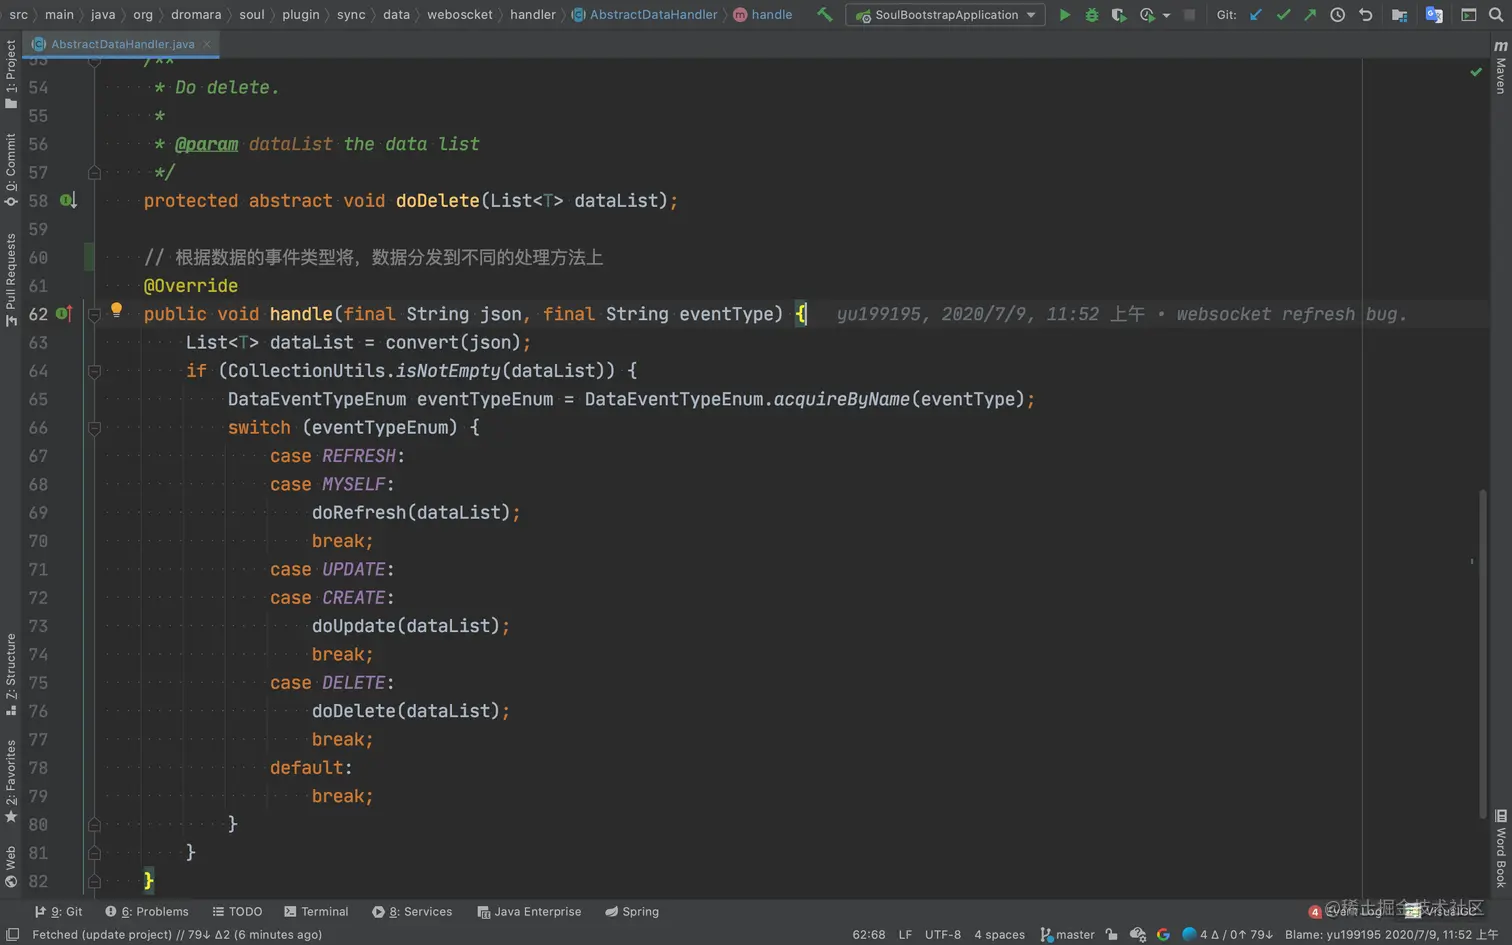Image resolution: width=1512 pixels, height=945 pixels.
Task: Click the Translate plugin icon
Action: (x=1434, y=15)
